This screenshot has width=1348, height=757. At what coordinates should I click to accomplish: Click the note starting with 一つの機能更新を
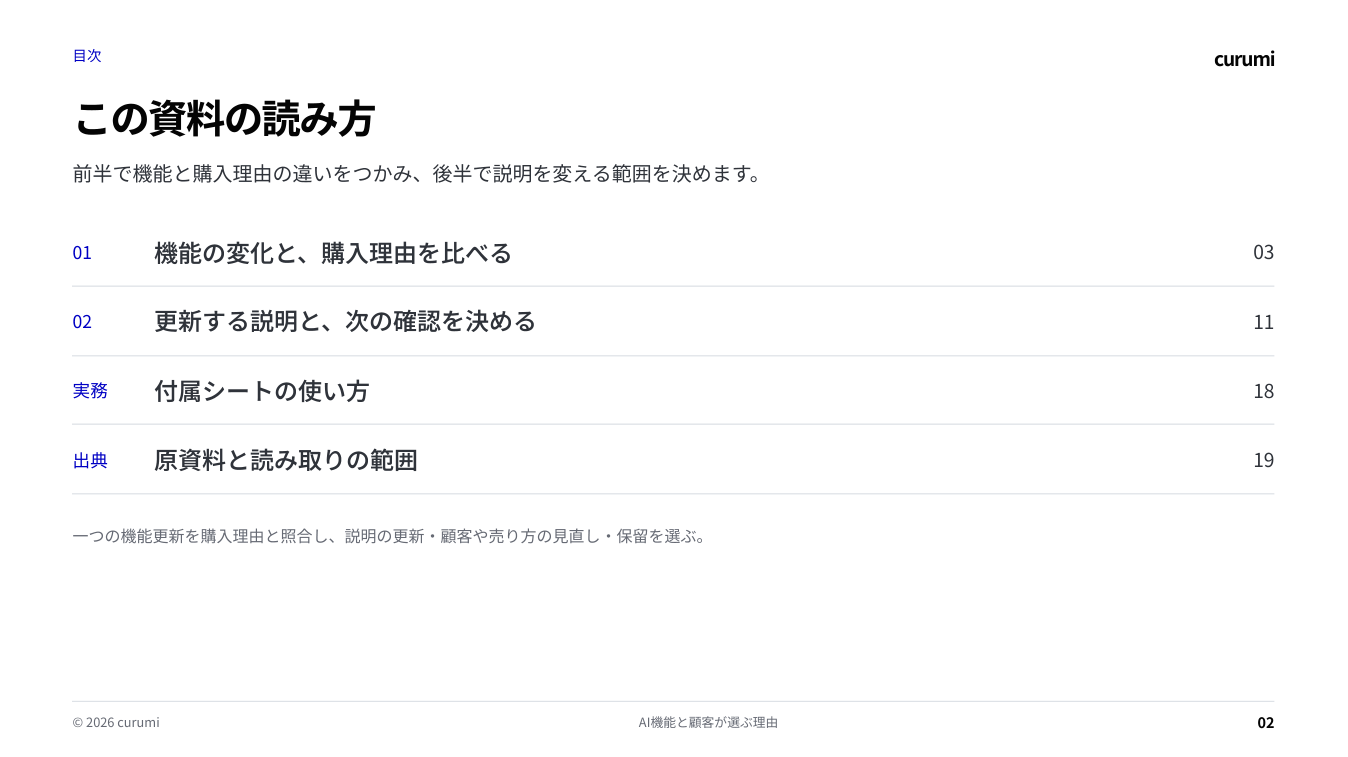click(390, 536)
